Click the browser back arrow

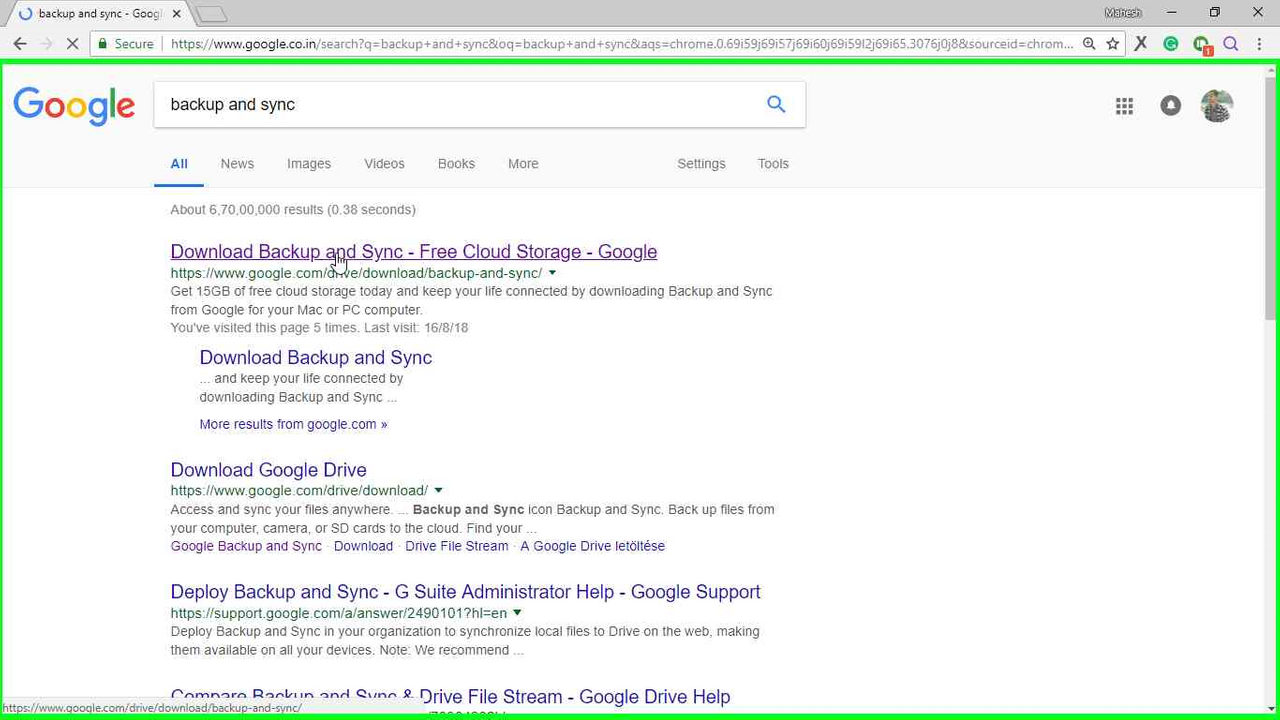(20, 44)
